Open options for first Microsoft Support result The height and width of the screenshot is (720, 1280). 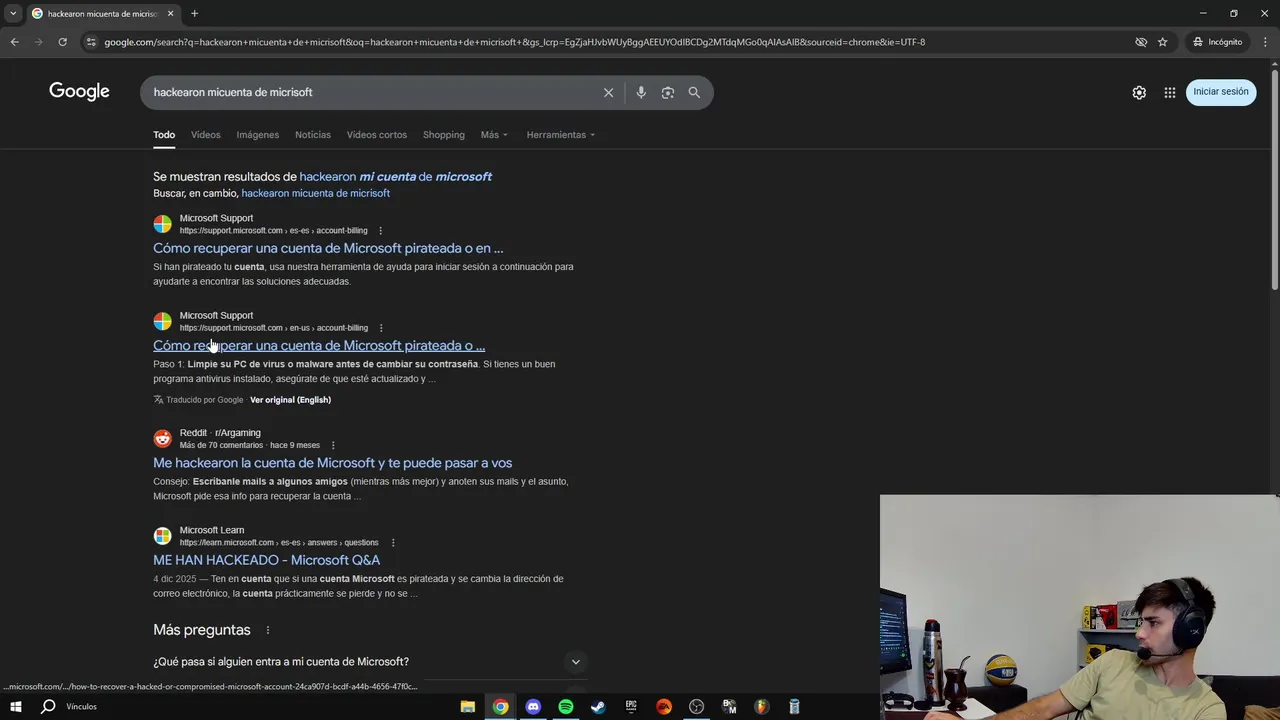(x=380, y=231)
